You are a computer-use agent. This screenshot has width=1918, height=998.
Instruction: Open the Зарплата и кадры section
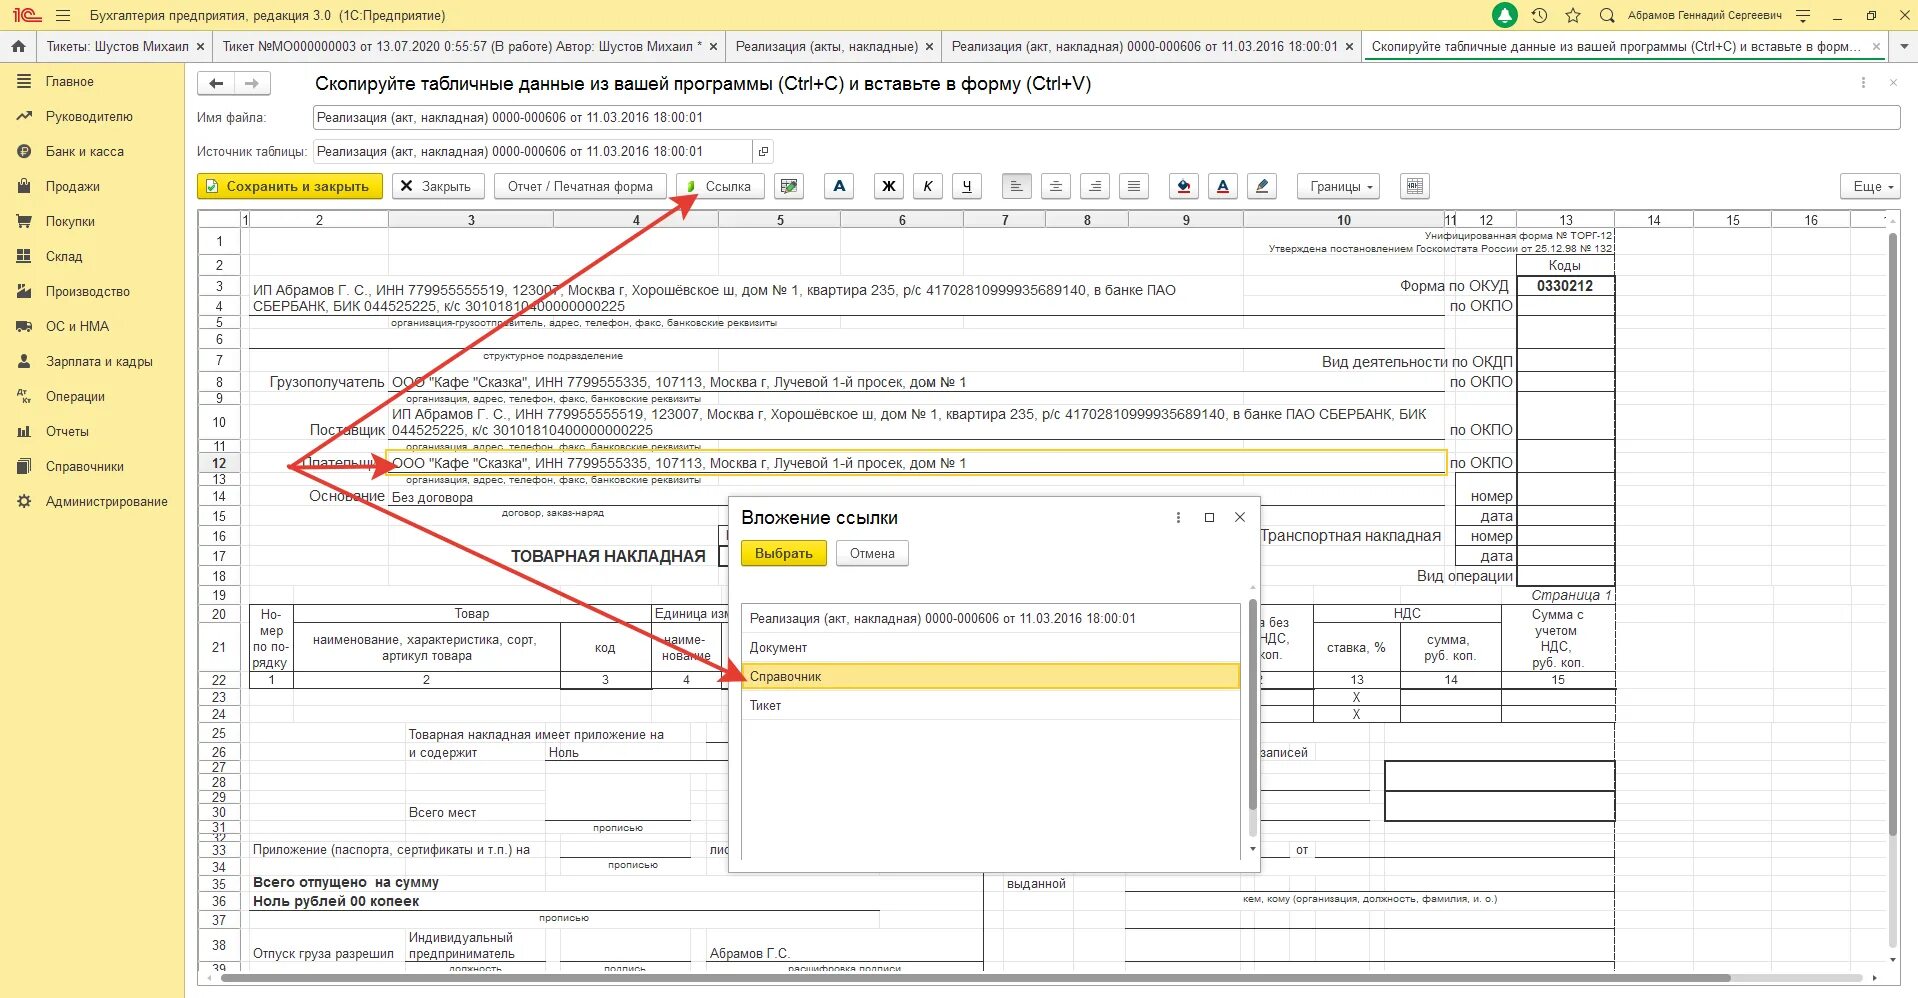[99, 361]
